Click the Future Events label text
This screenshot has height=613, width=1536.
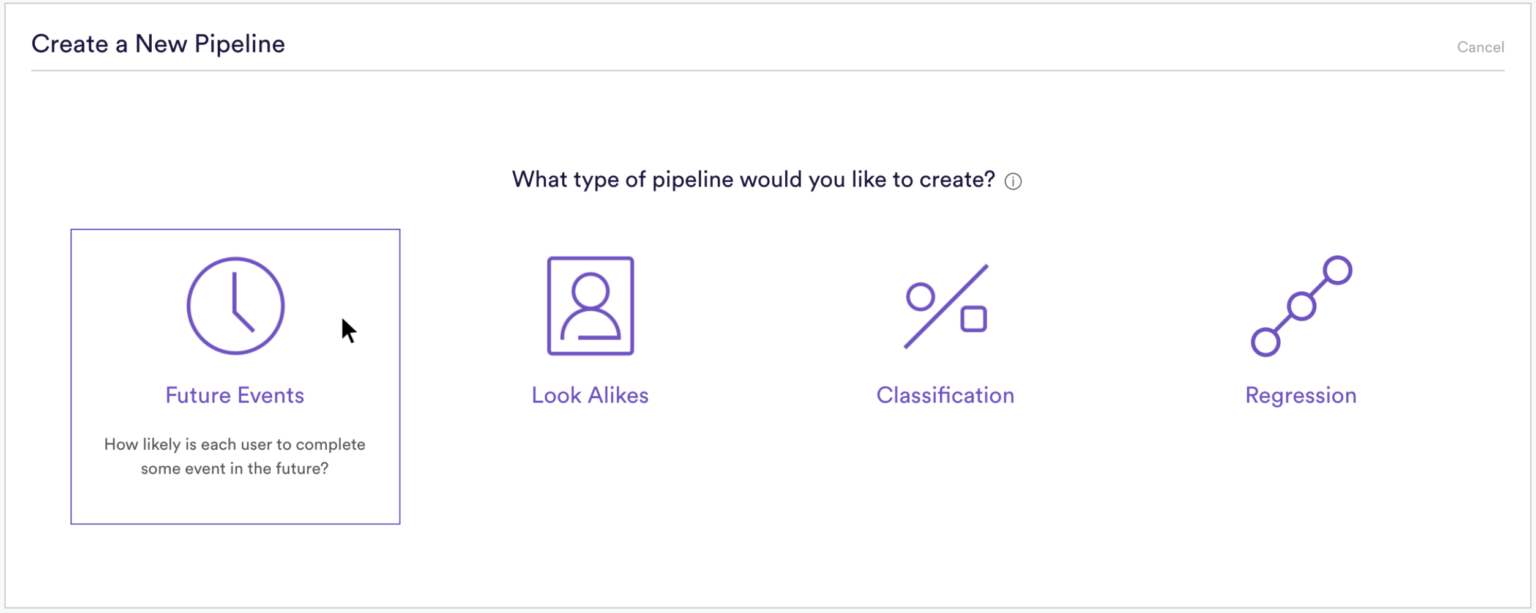[235, 394]
